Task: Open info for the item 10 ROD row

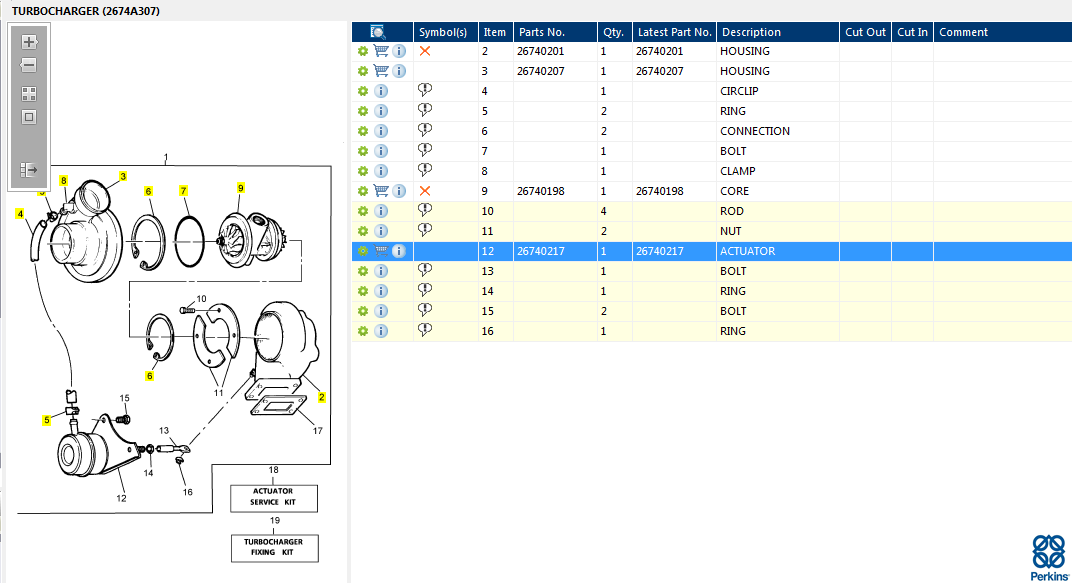Action: pyautogui.click(x=381, y=211)
